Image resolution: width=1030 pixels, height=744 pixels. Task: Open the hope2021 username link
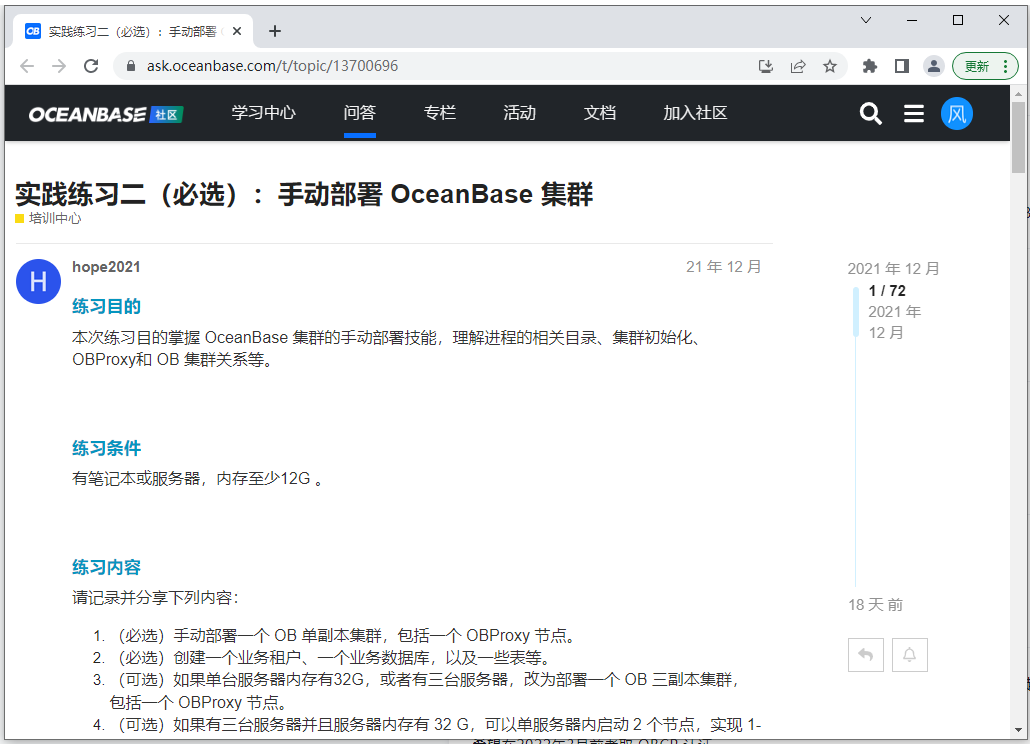click(x=106, y=267)
